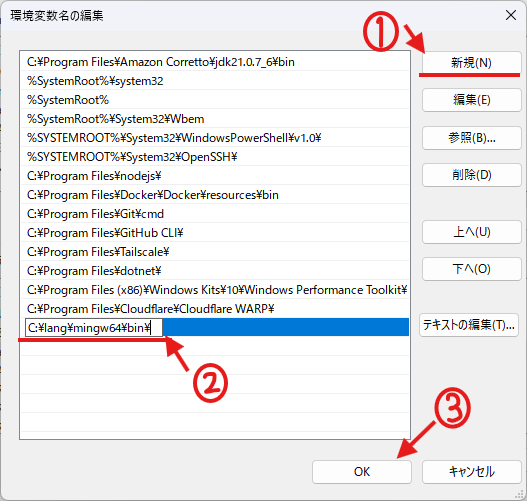527x501 pixels.
Task: Select the System32¥OpenSSH¥ path entry
Action: click(x=215, y=157)
